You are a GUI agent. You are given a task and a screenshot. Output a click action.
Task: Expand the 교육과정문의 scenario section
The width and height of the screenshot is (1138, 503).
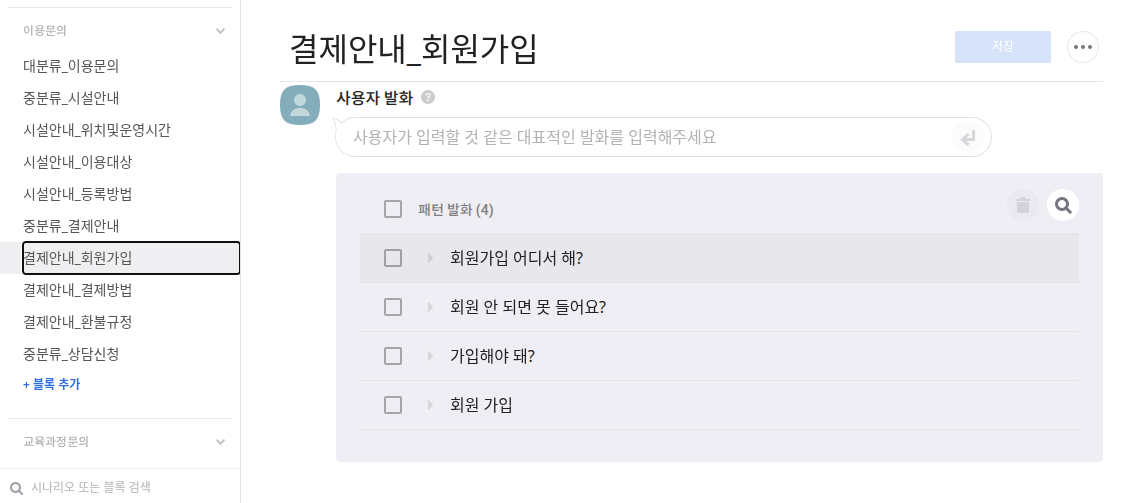[x=221, y=441]
